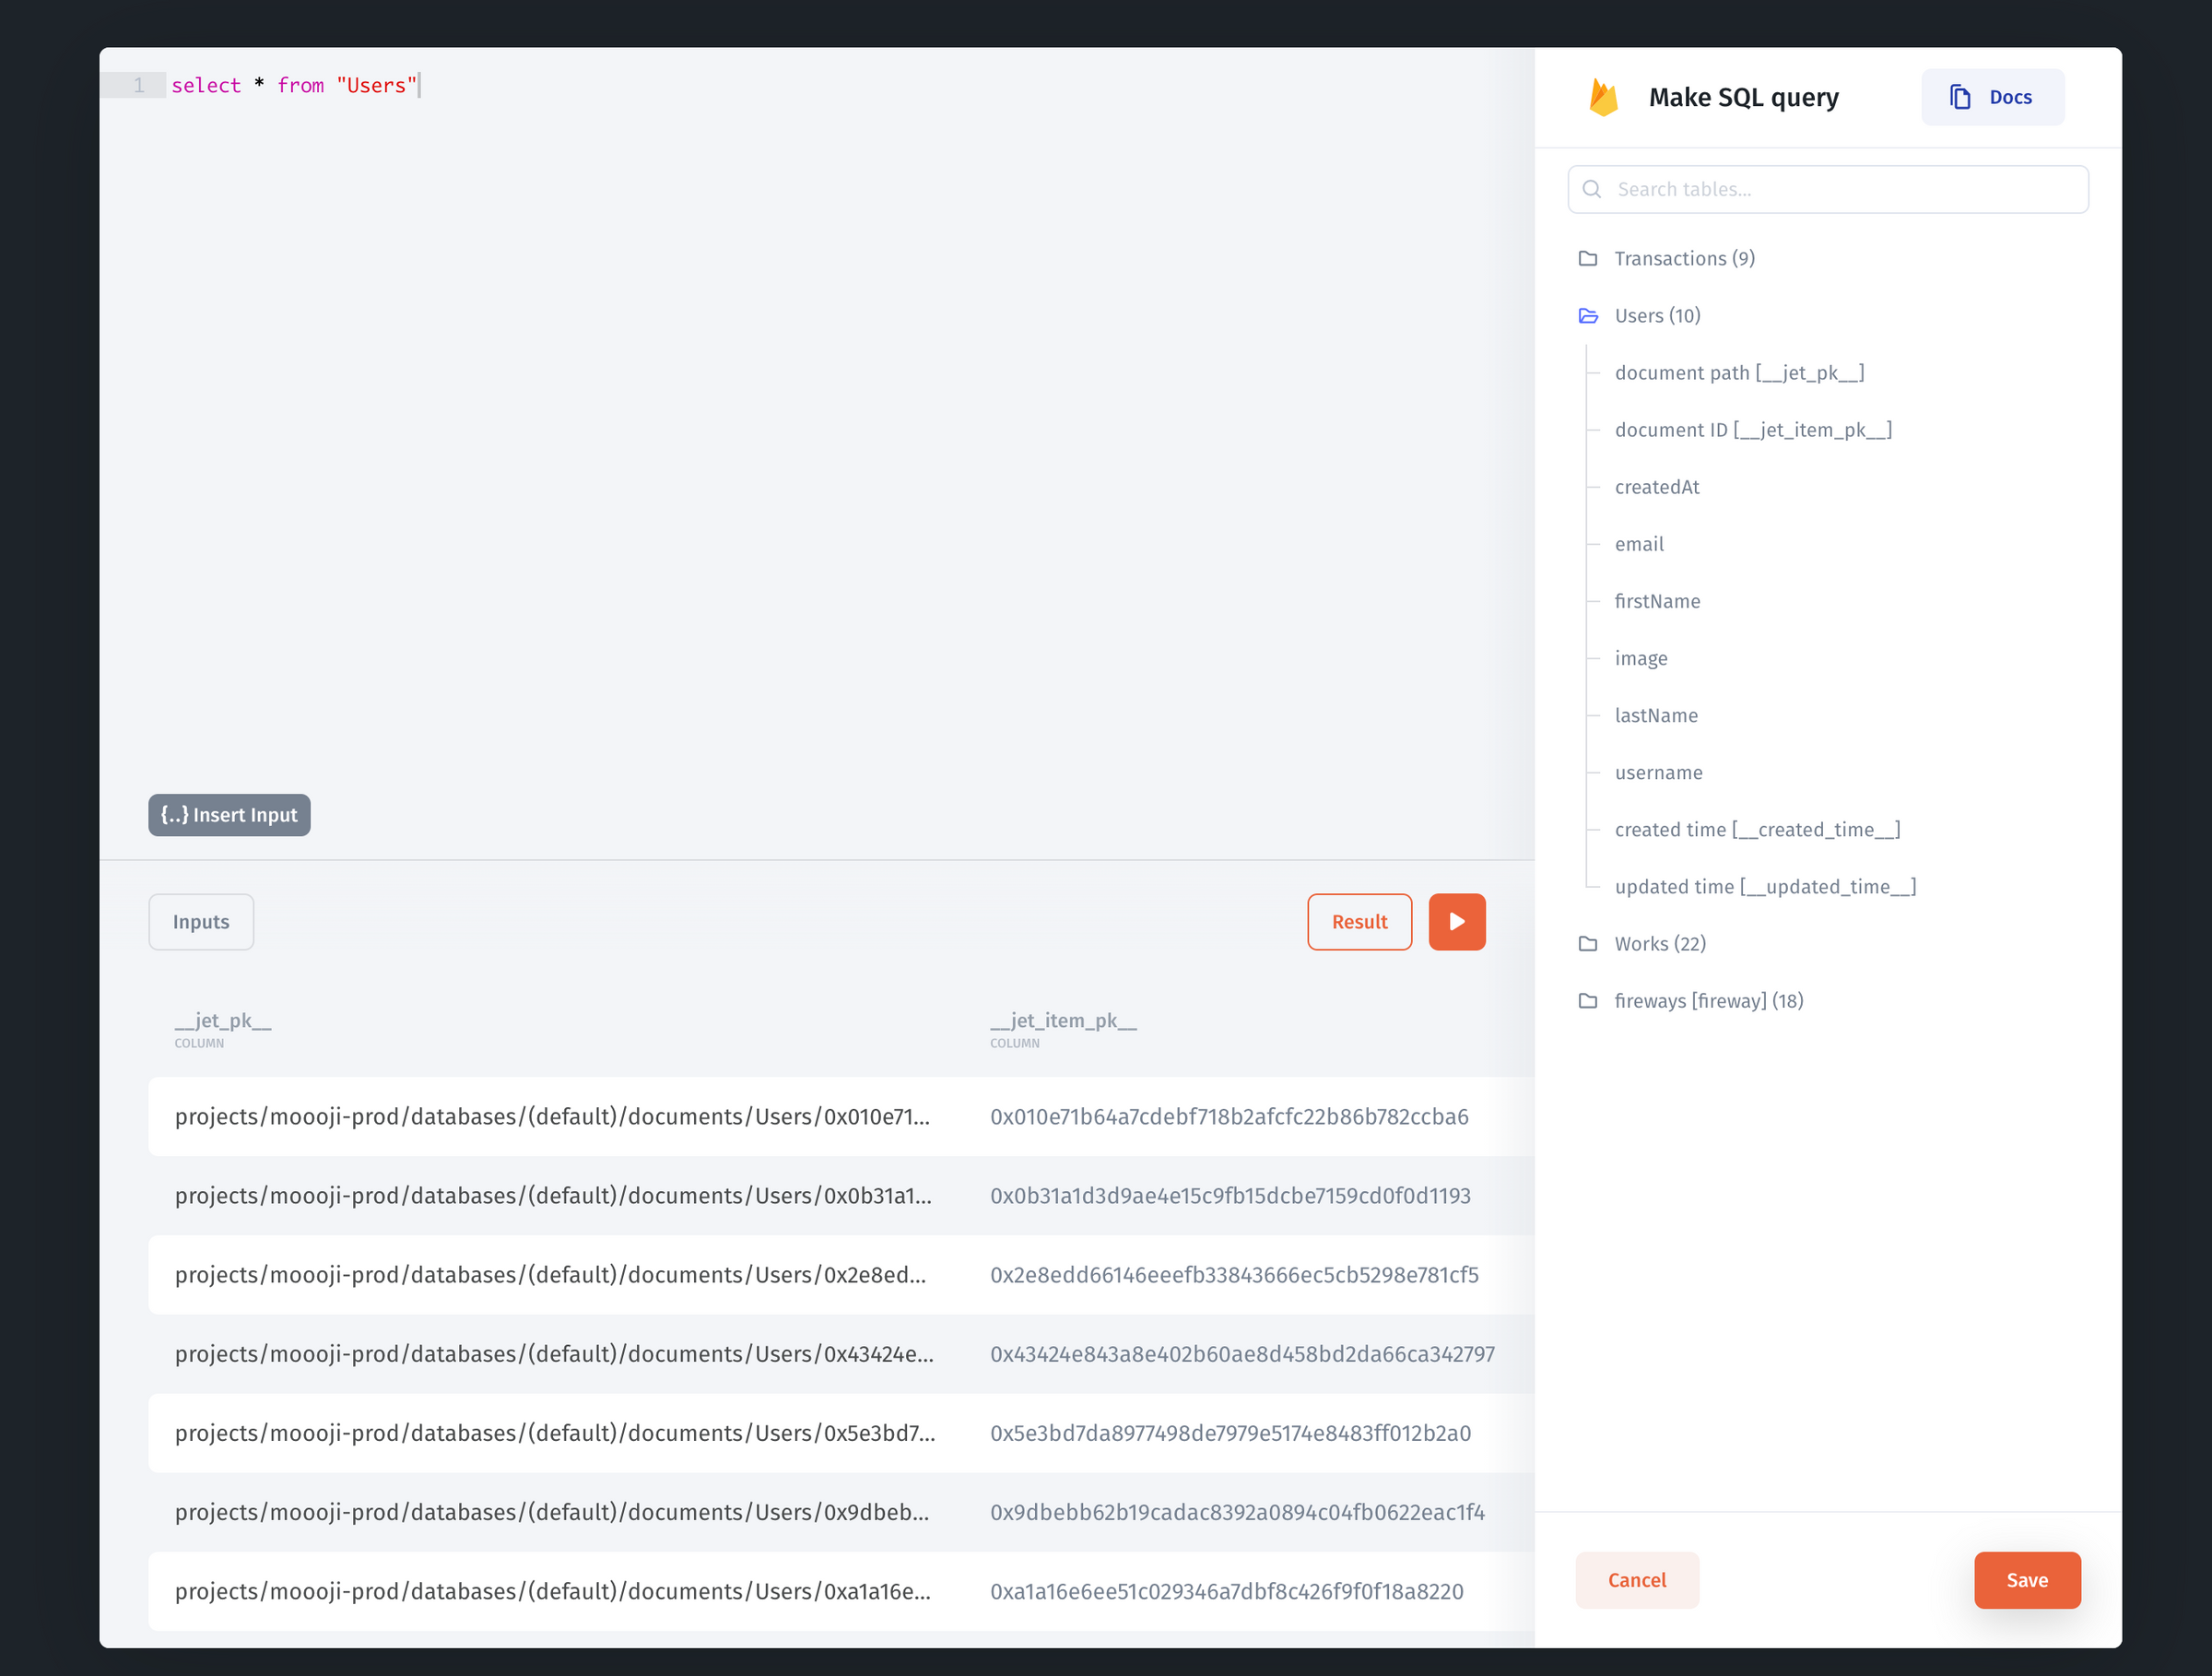Run the SQL query with the play icon
The width and height of the screenshot is (2212, 1676).
(x=1456, y=921)
